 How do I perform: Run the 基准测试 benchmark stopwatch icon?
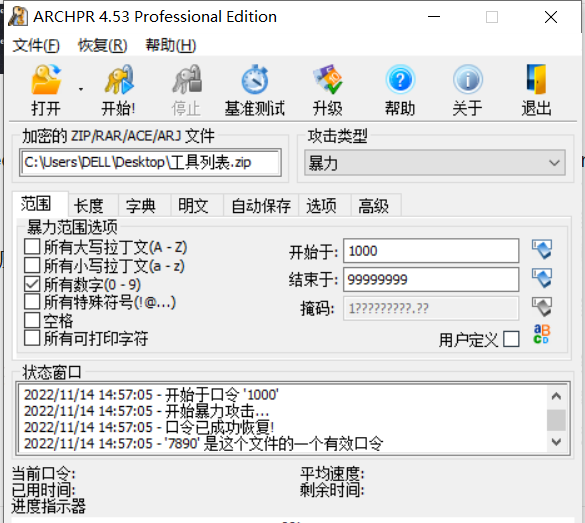pyautogui.click(x=255, y=79)
